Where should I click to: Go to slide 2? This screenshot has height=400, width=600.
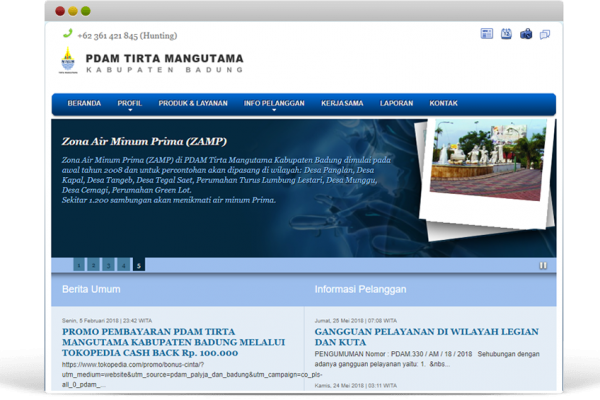pyautogui.click(x=93, y=265)
